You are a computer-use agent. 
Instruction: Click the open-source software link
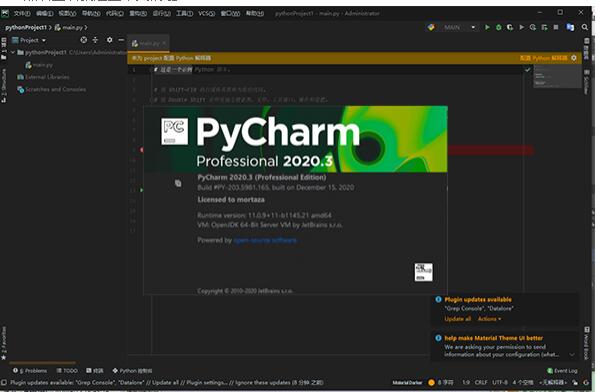[265, 240]
